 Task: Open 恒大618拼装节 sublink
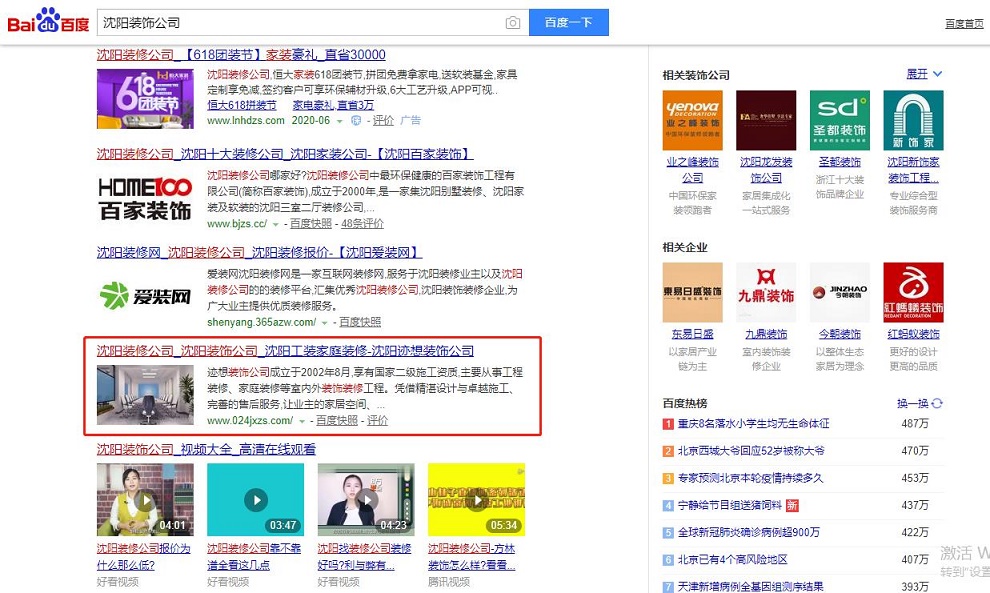pos(241,105)
